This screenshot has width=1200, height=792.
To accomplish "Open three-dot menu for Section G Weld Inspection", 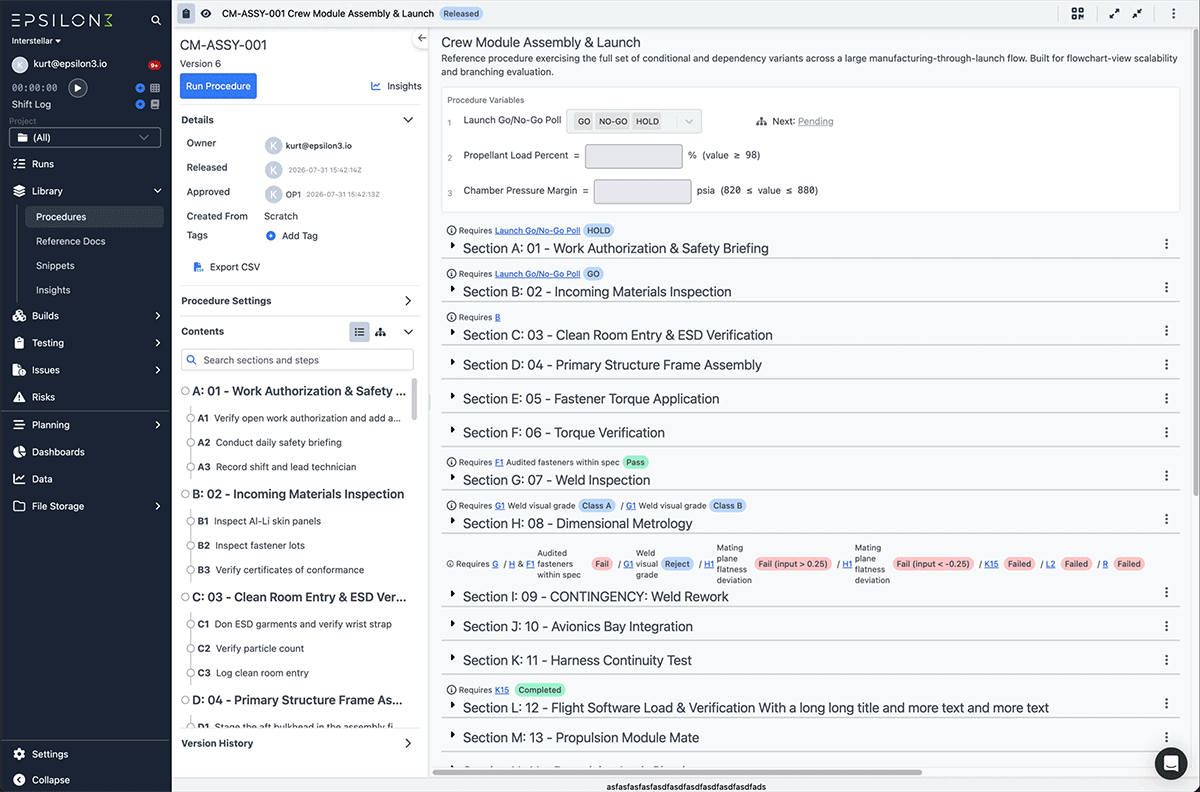I will point(1166,476).
